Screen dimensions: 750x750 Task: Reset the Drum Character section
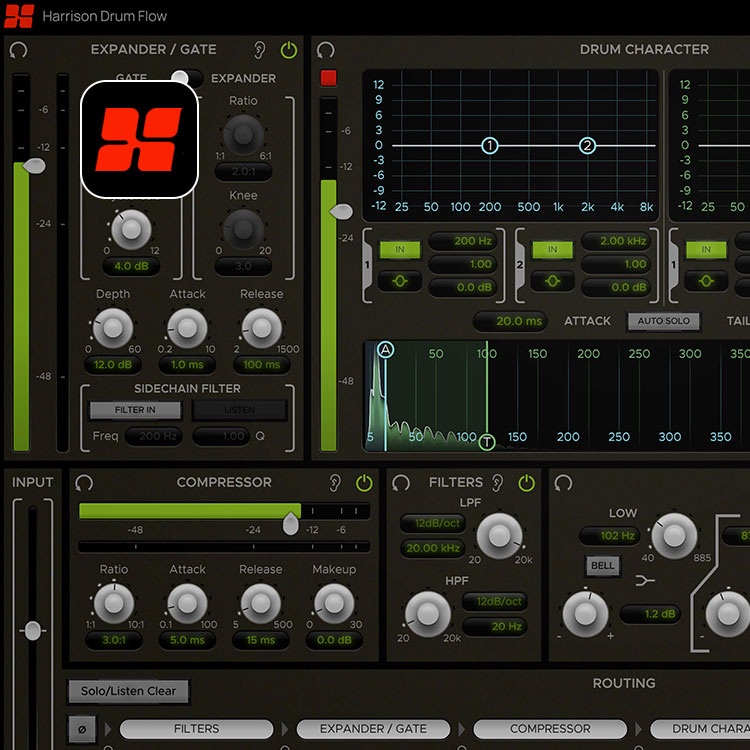click(x=325, y=50)
